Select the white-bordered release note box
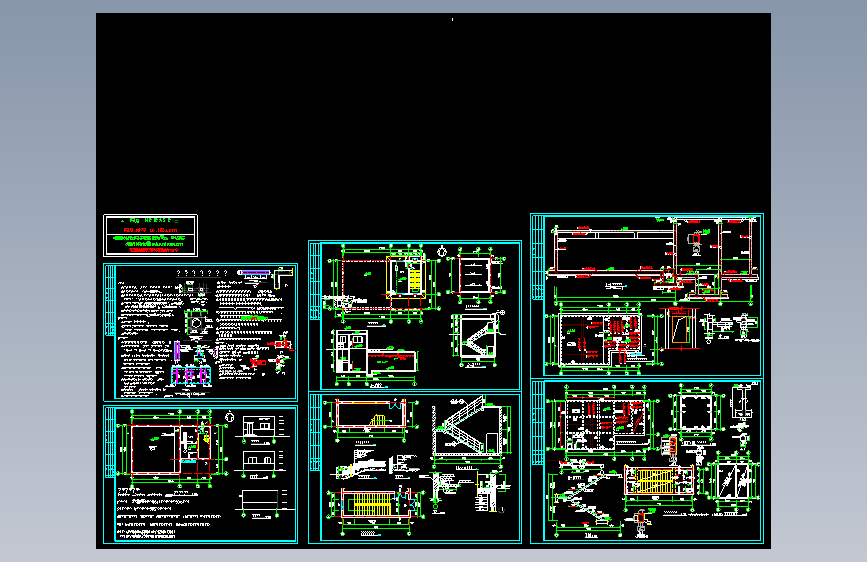The image size is (867, 562). [x=150, y=236]
